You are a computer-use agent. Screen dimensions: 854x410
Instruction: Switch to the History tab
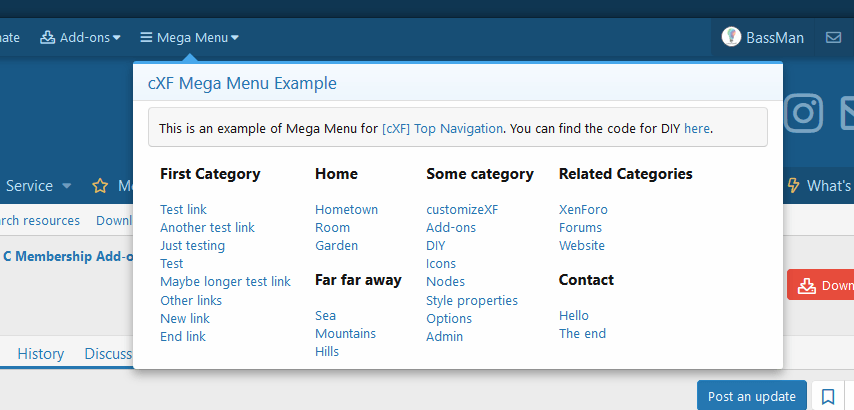tap(40, 353)
